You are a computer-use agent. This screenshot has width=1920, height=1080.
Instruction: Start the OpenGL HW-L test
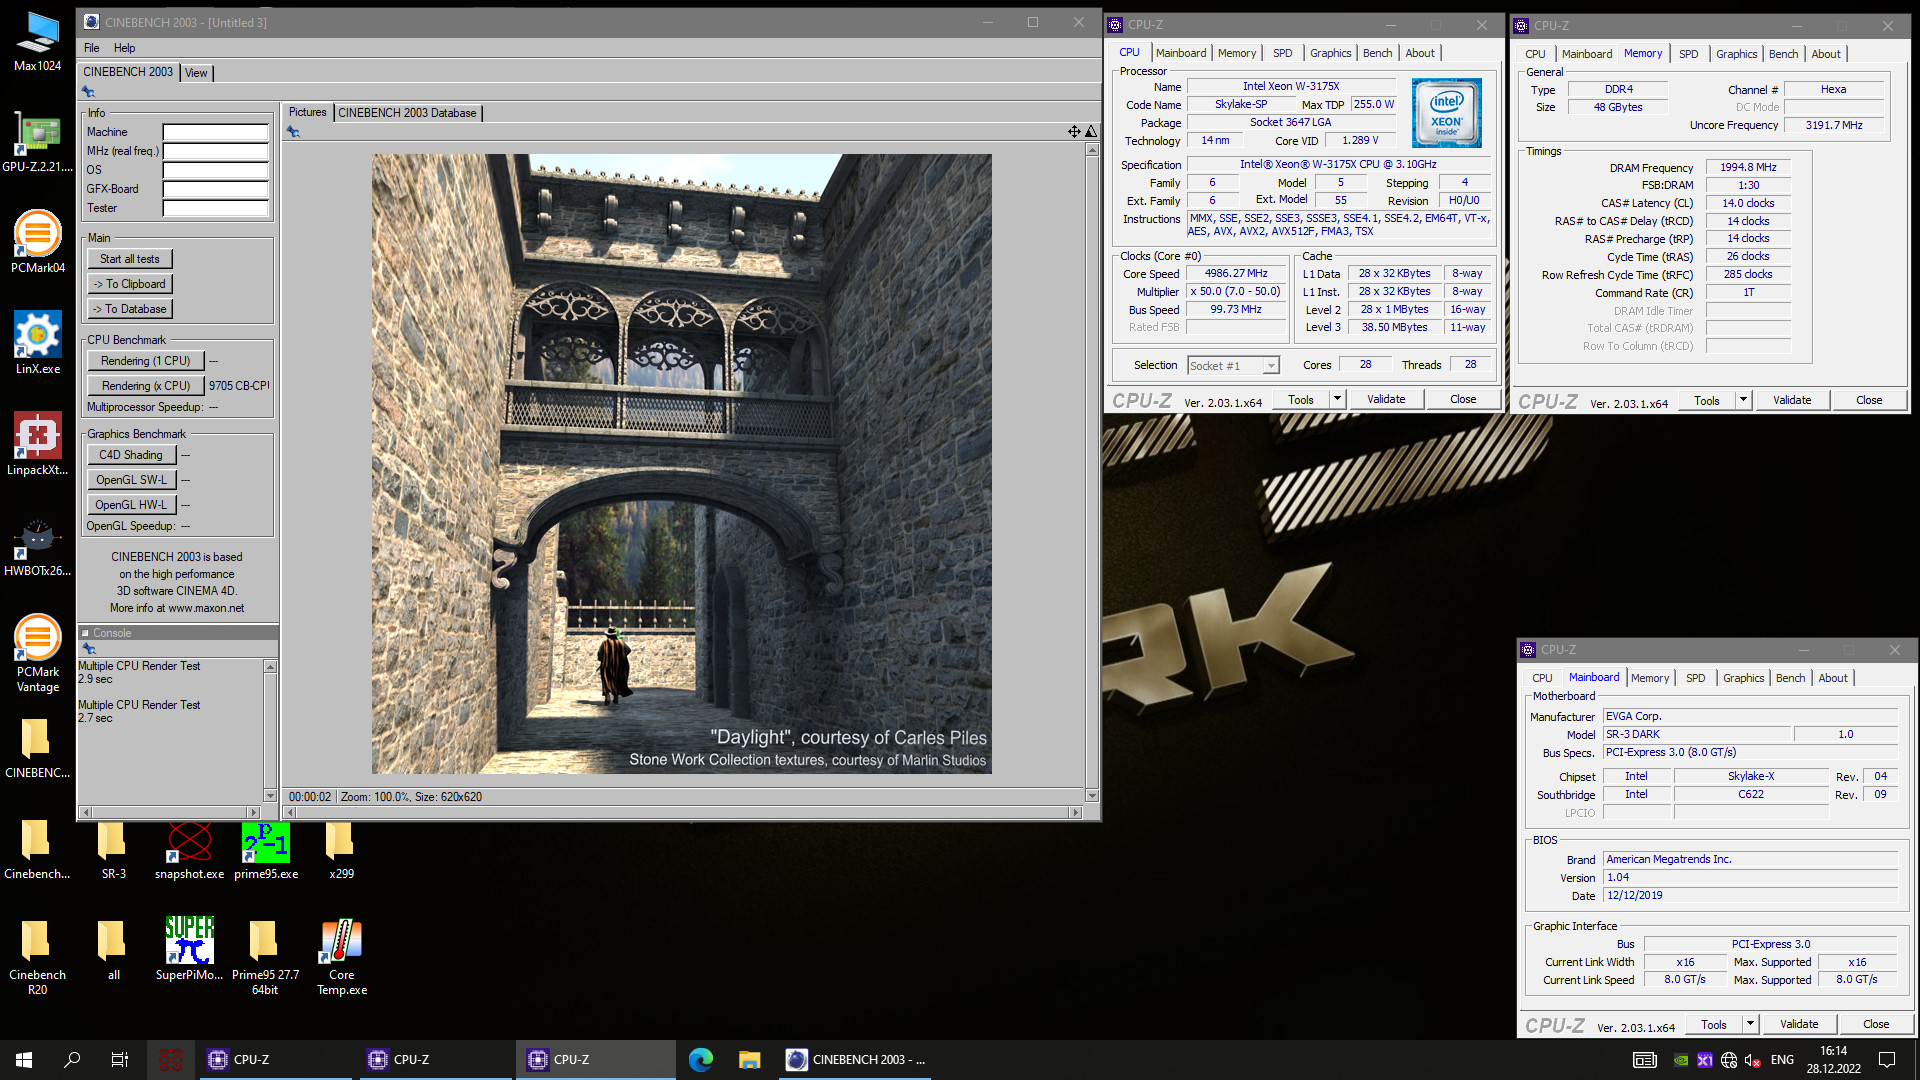click(x=131, y=505)
